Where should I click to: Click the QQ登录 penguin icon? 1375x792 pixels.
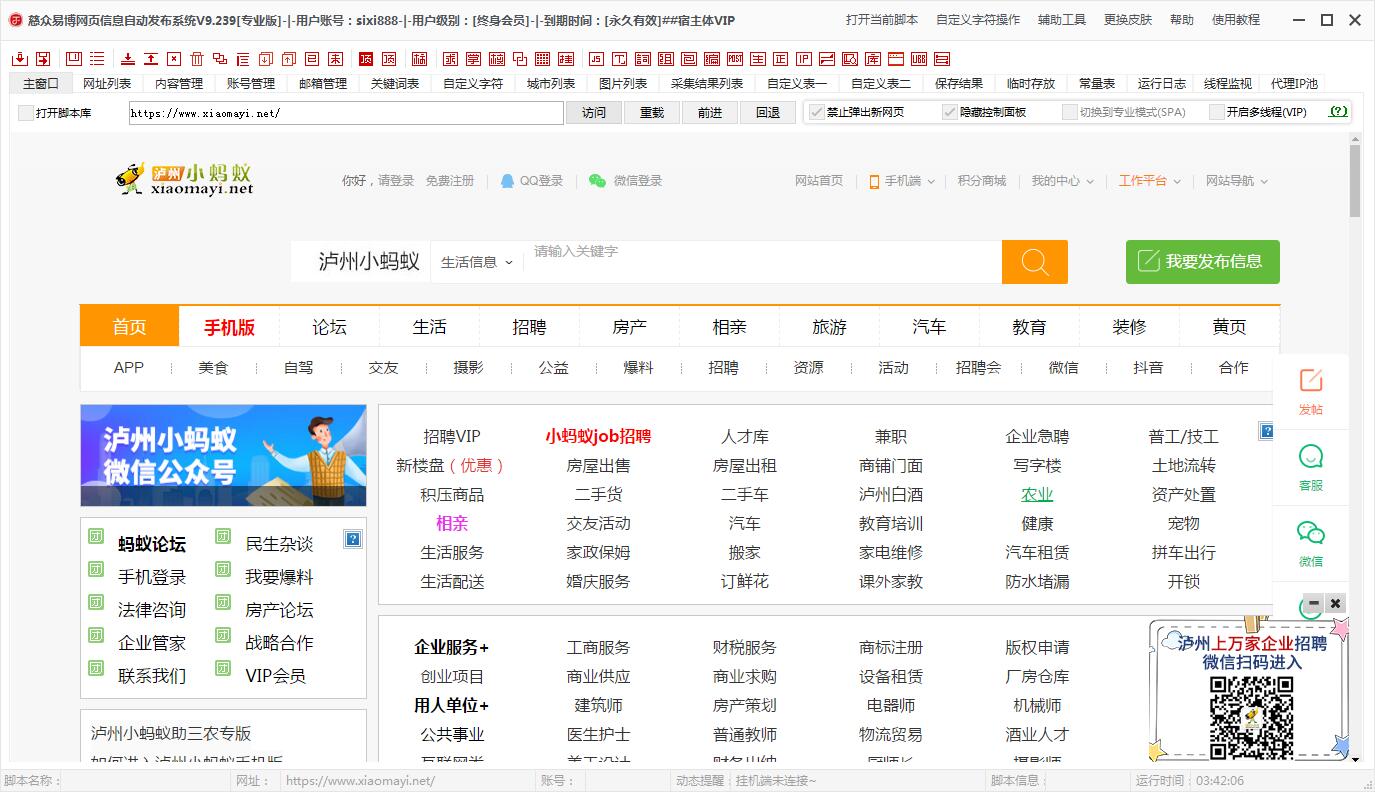click(x=508, y=181)
